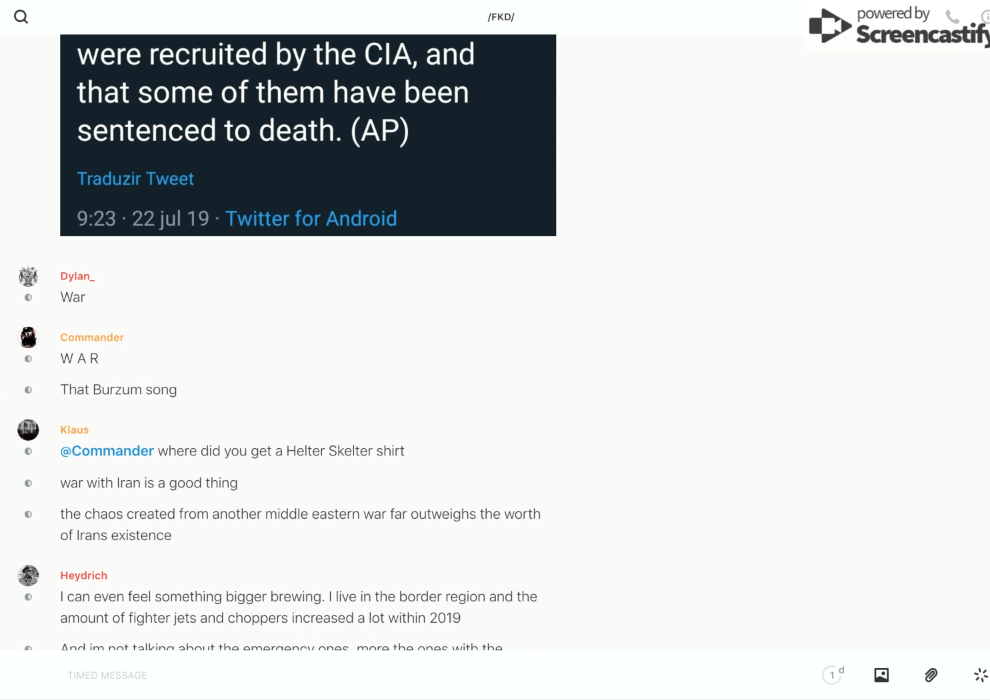Start a voice call with phone icon
Viewport: 990px width, 700px height.
[x=952, y=17]
